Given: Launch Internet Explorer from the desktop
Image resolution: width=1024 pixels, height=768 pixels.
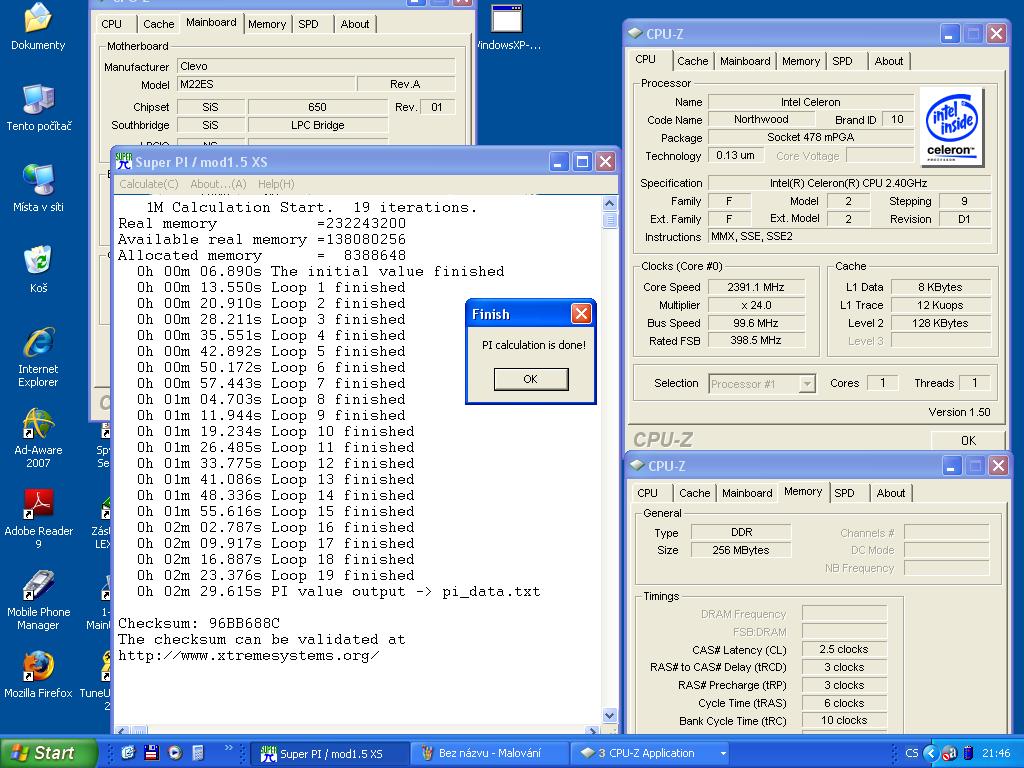Looking at the screenshot, I should [x=38, y=357].
